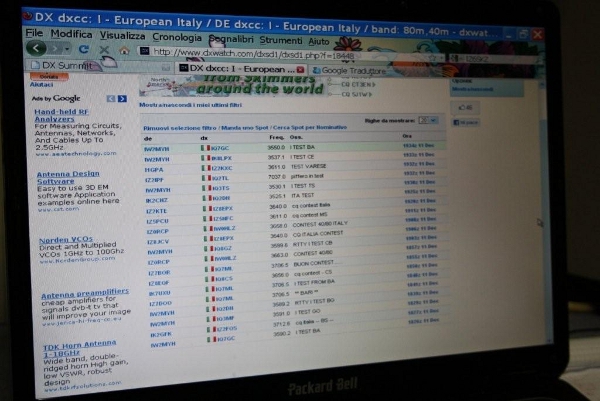Screen dimensions: 600x401
Task: Select the 'TEST VARESE' comment text
Action: coord(308,166)
